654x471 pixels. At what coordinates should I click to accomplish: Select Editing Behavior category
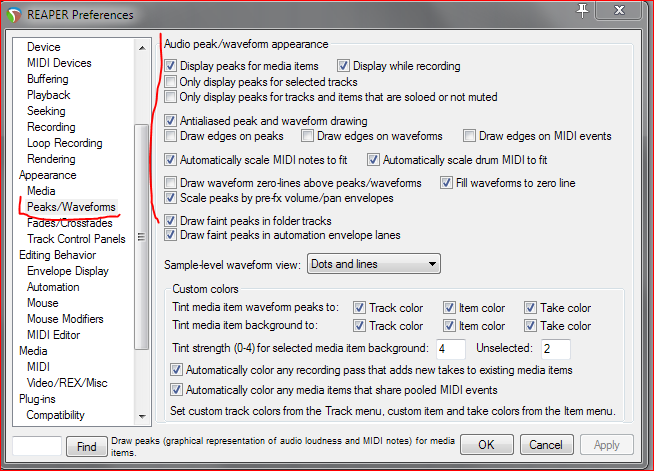[58, 254]
